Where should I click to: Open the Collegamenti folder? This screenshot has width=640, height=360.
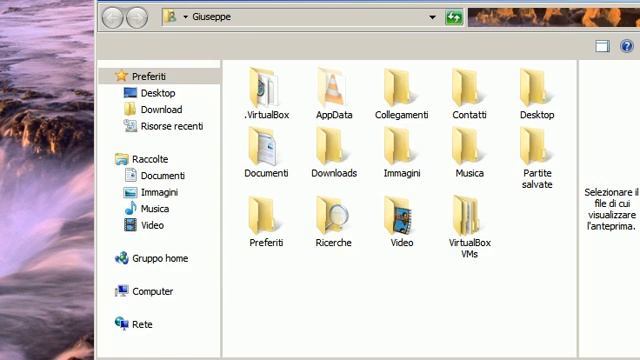[402, 94]
